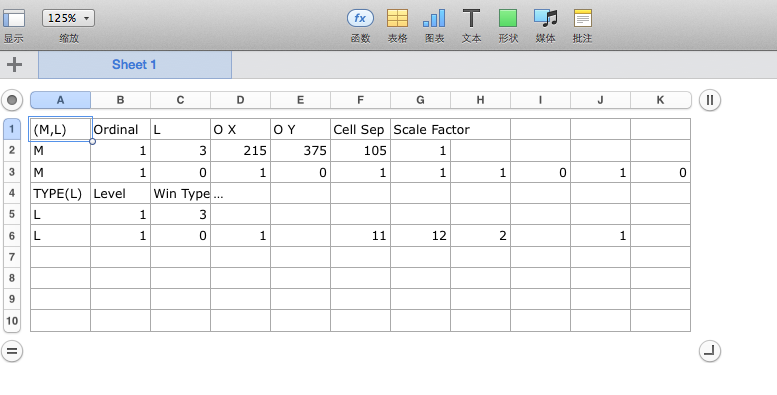Select row 1 header
The height and width of the screenshot is (395, 777).
[x=12, y=129]
